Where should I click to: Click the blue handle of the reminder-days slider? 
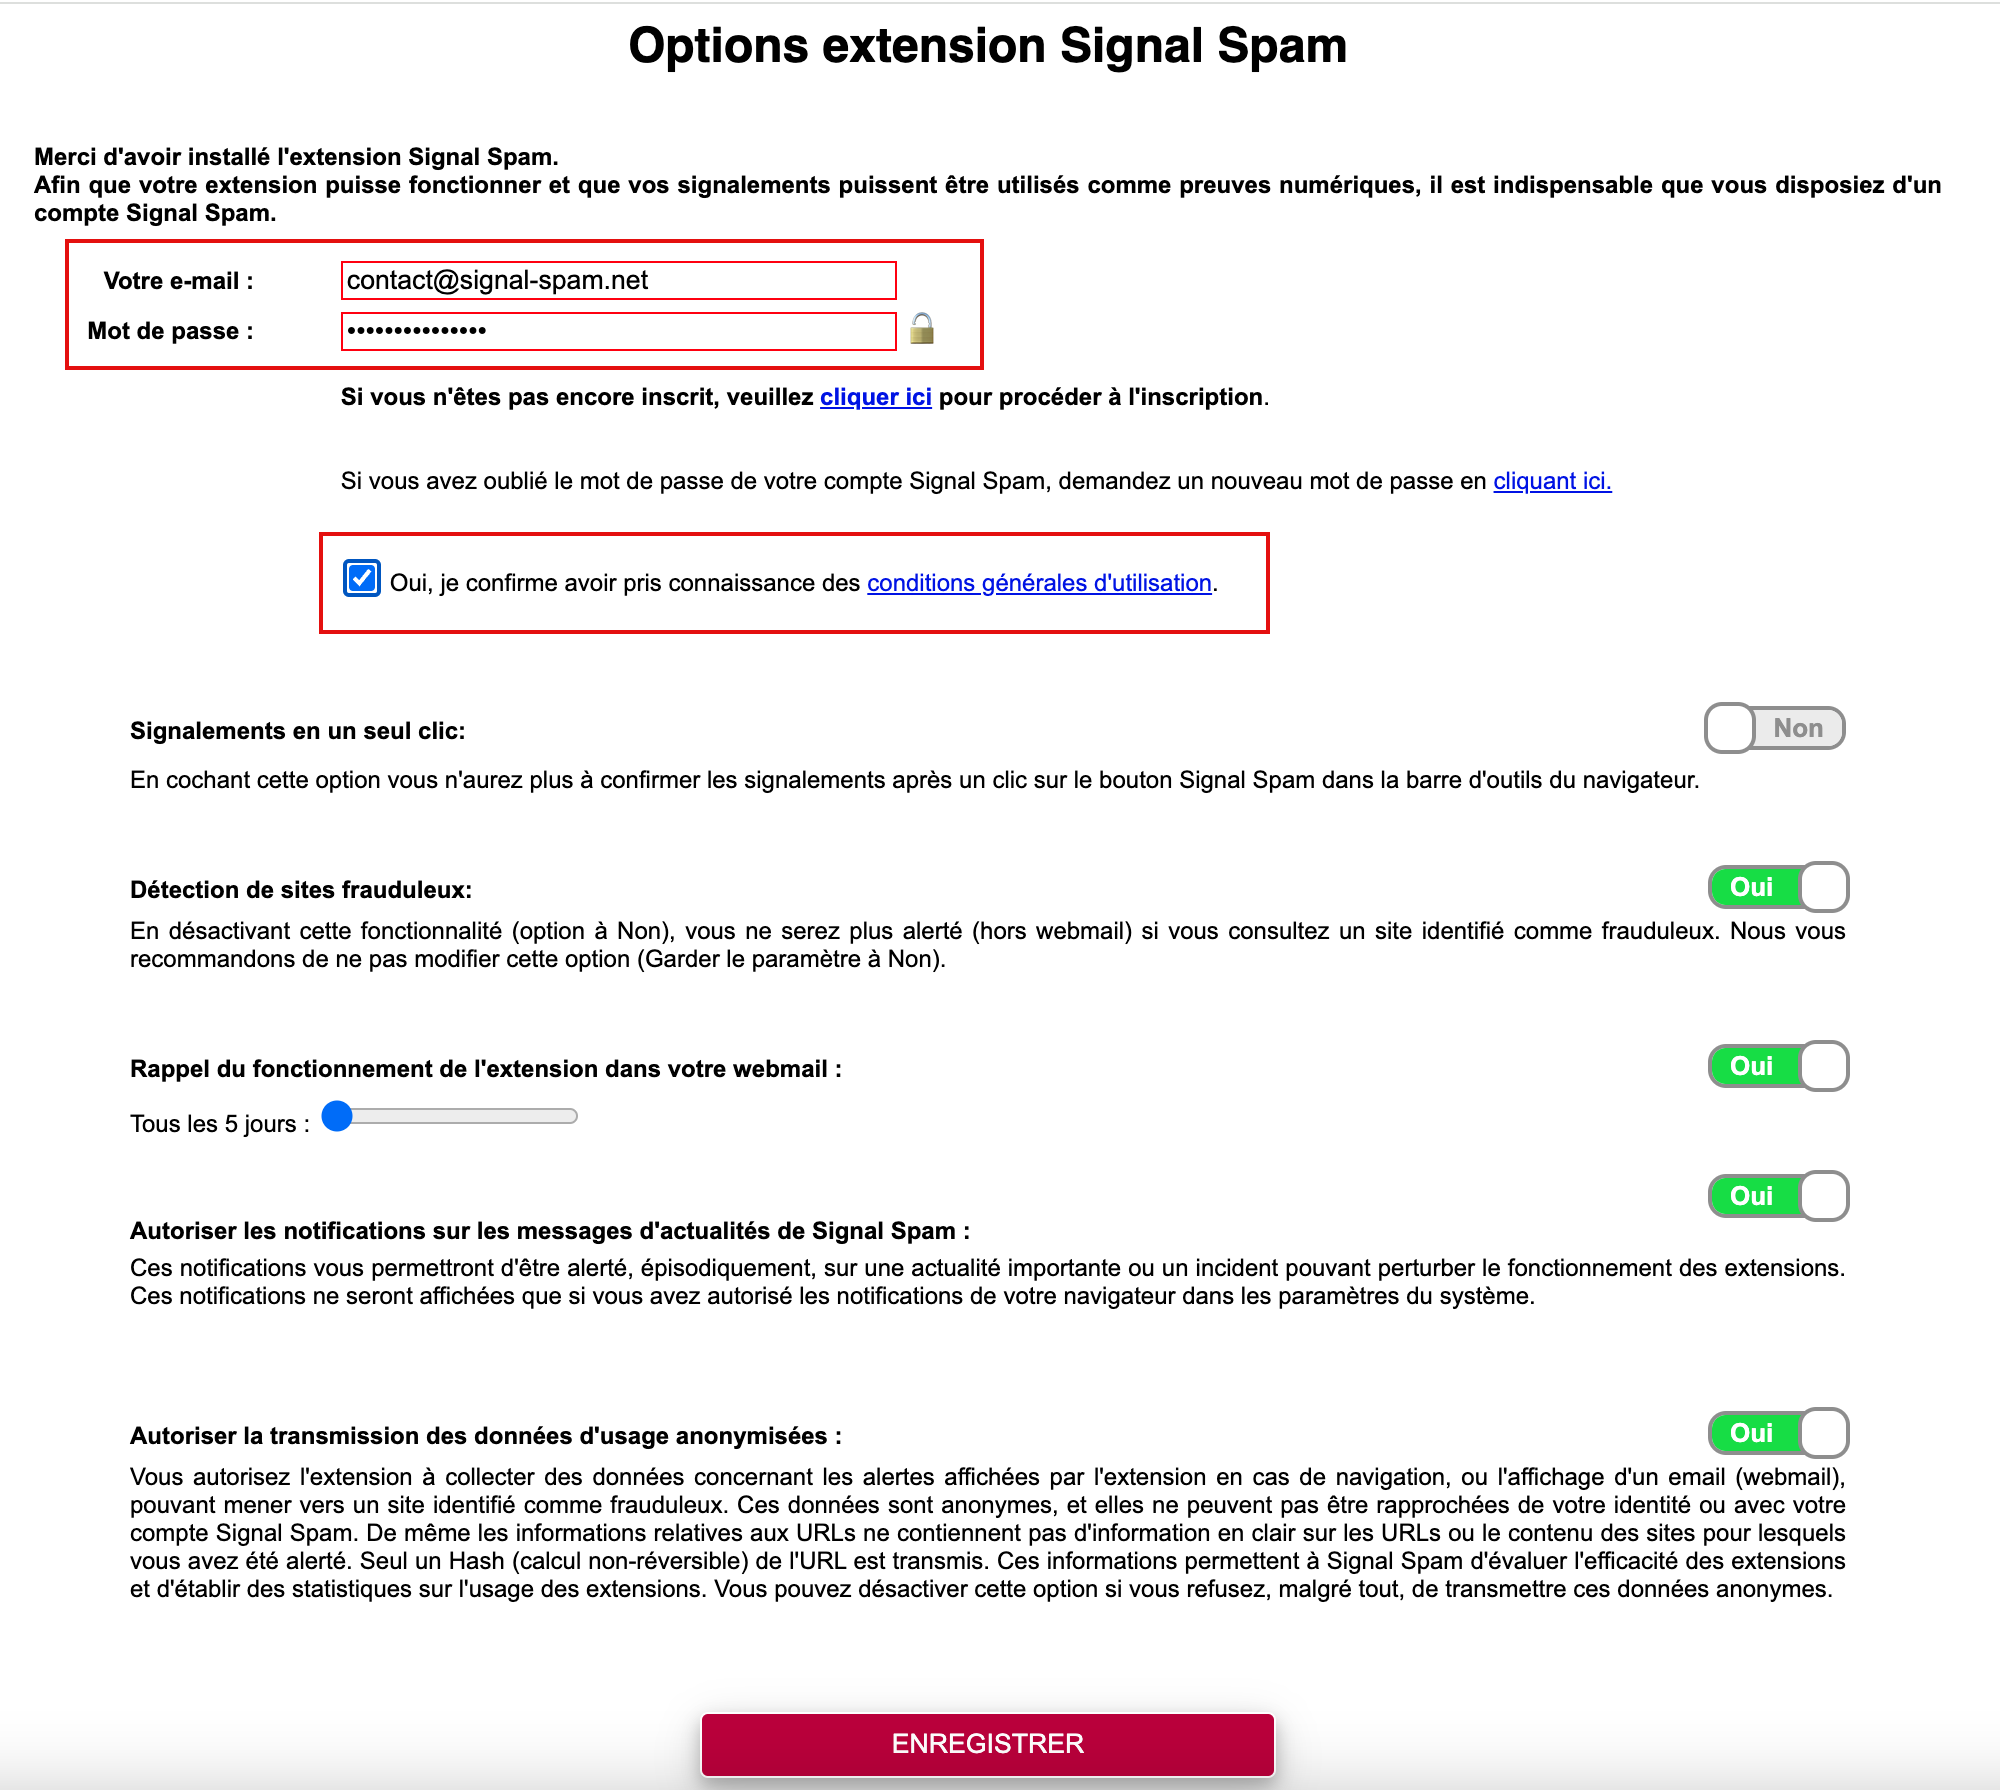point(338,1116)
